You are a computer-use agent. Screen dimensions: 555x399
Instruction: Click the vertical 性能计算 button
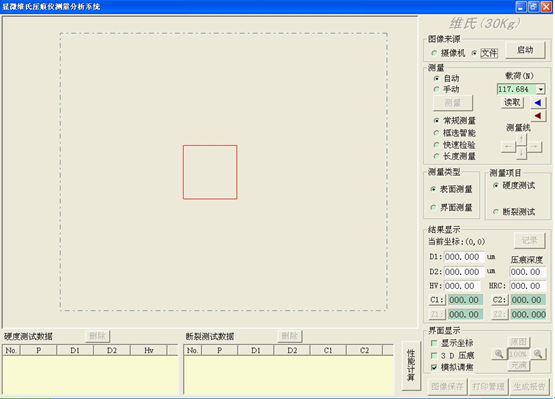(411, 365)
